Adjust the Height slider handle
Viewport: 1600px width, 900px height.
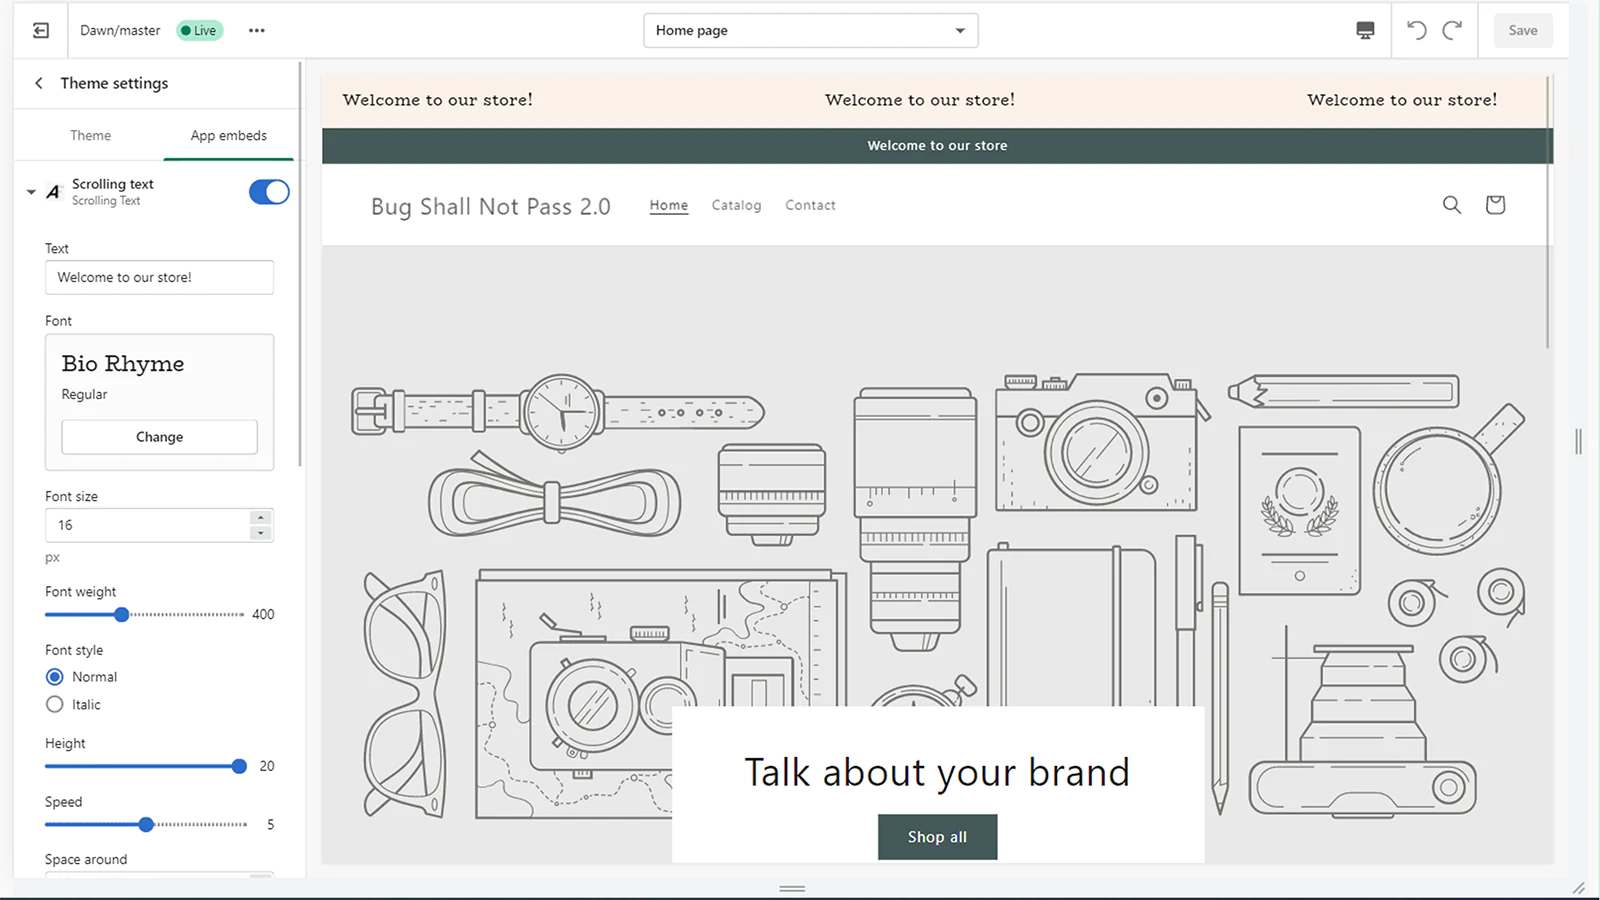coord(239,766)
